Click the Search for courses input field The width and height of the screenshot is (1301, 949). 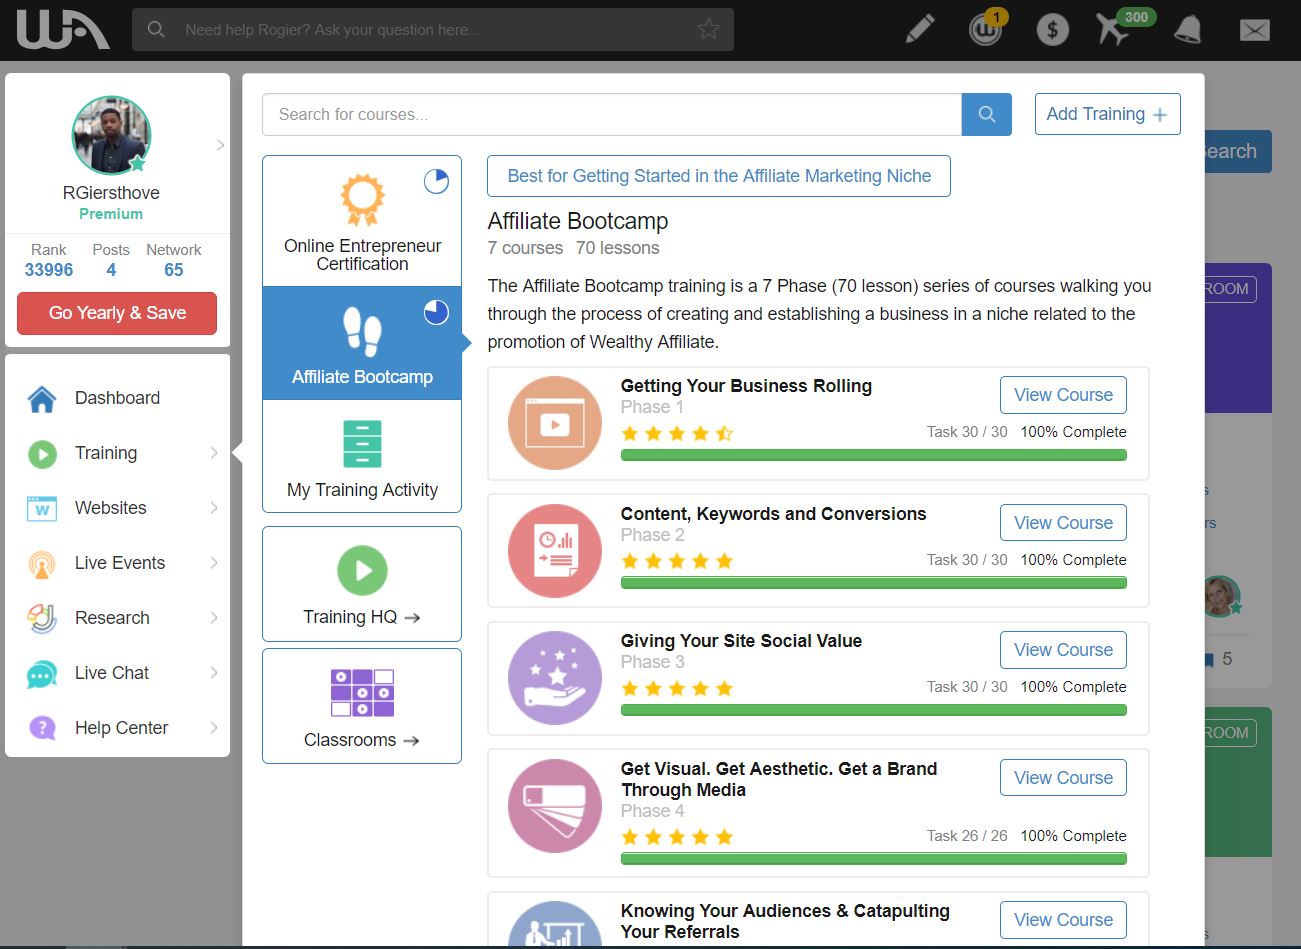click(x=612, y=114)
